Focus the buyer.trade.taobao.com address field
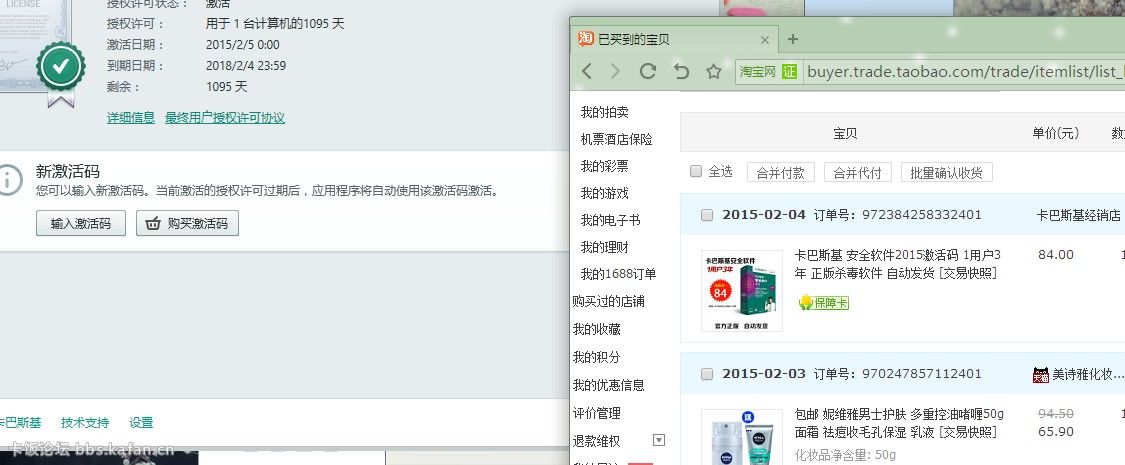This screenshot has width=1125, height=465. point(964,72)
